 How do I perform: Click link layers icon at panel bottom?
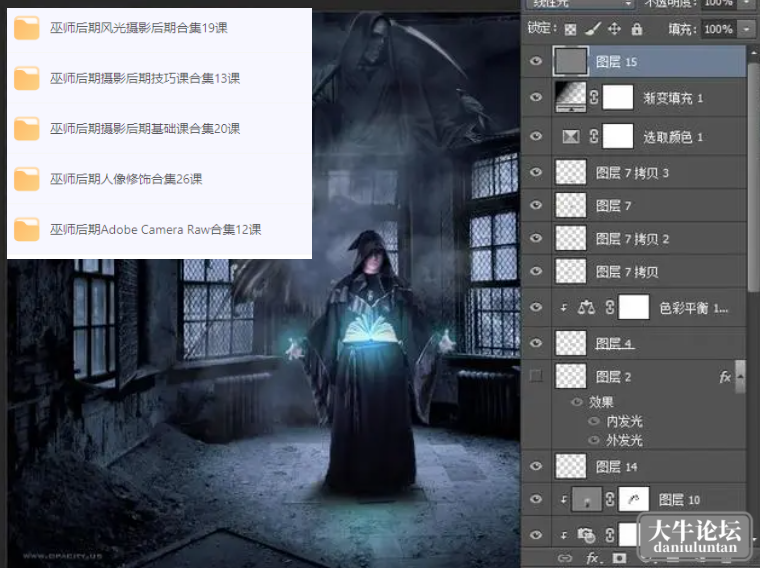tap(565, 558)
